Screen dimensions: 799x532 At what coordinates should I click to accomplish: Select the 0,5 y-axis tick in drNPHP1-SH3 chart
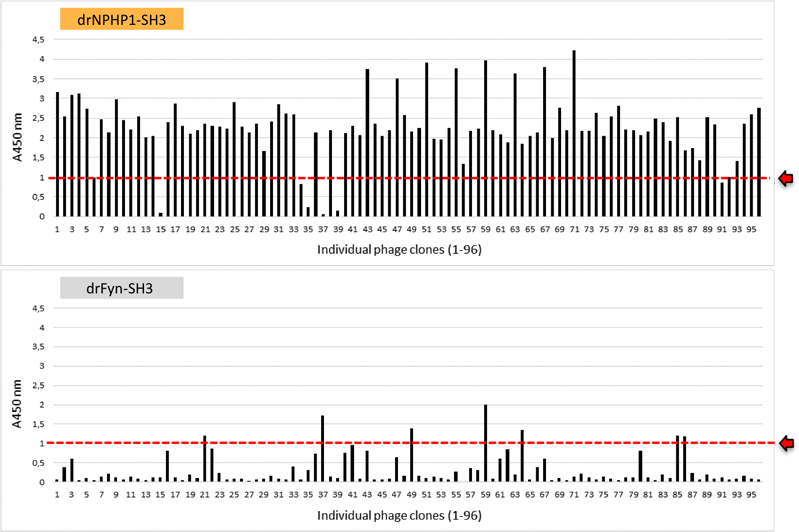[39, 197]
